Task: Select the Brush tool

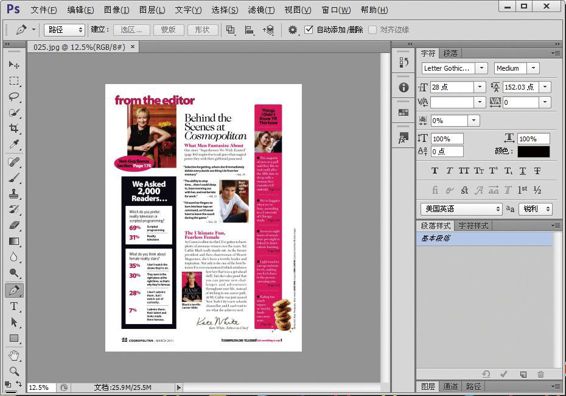Action: coord(14,178)
